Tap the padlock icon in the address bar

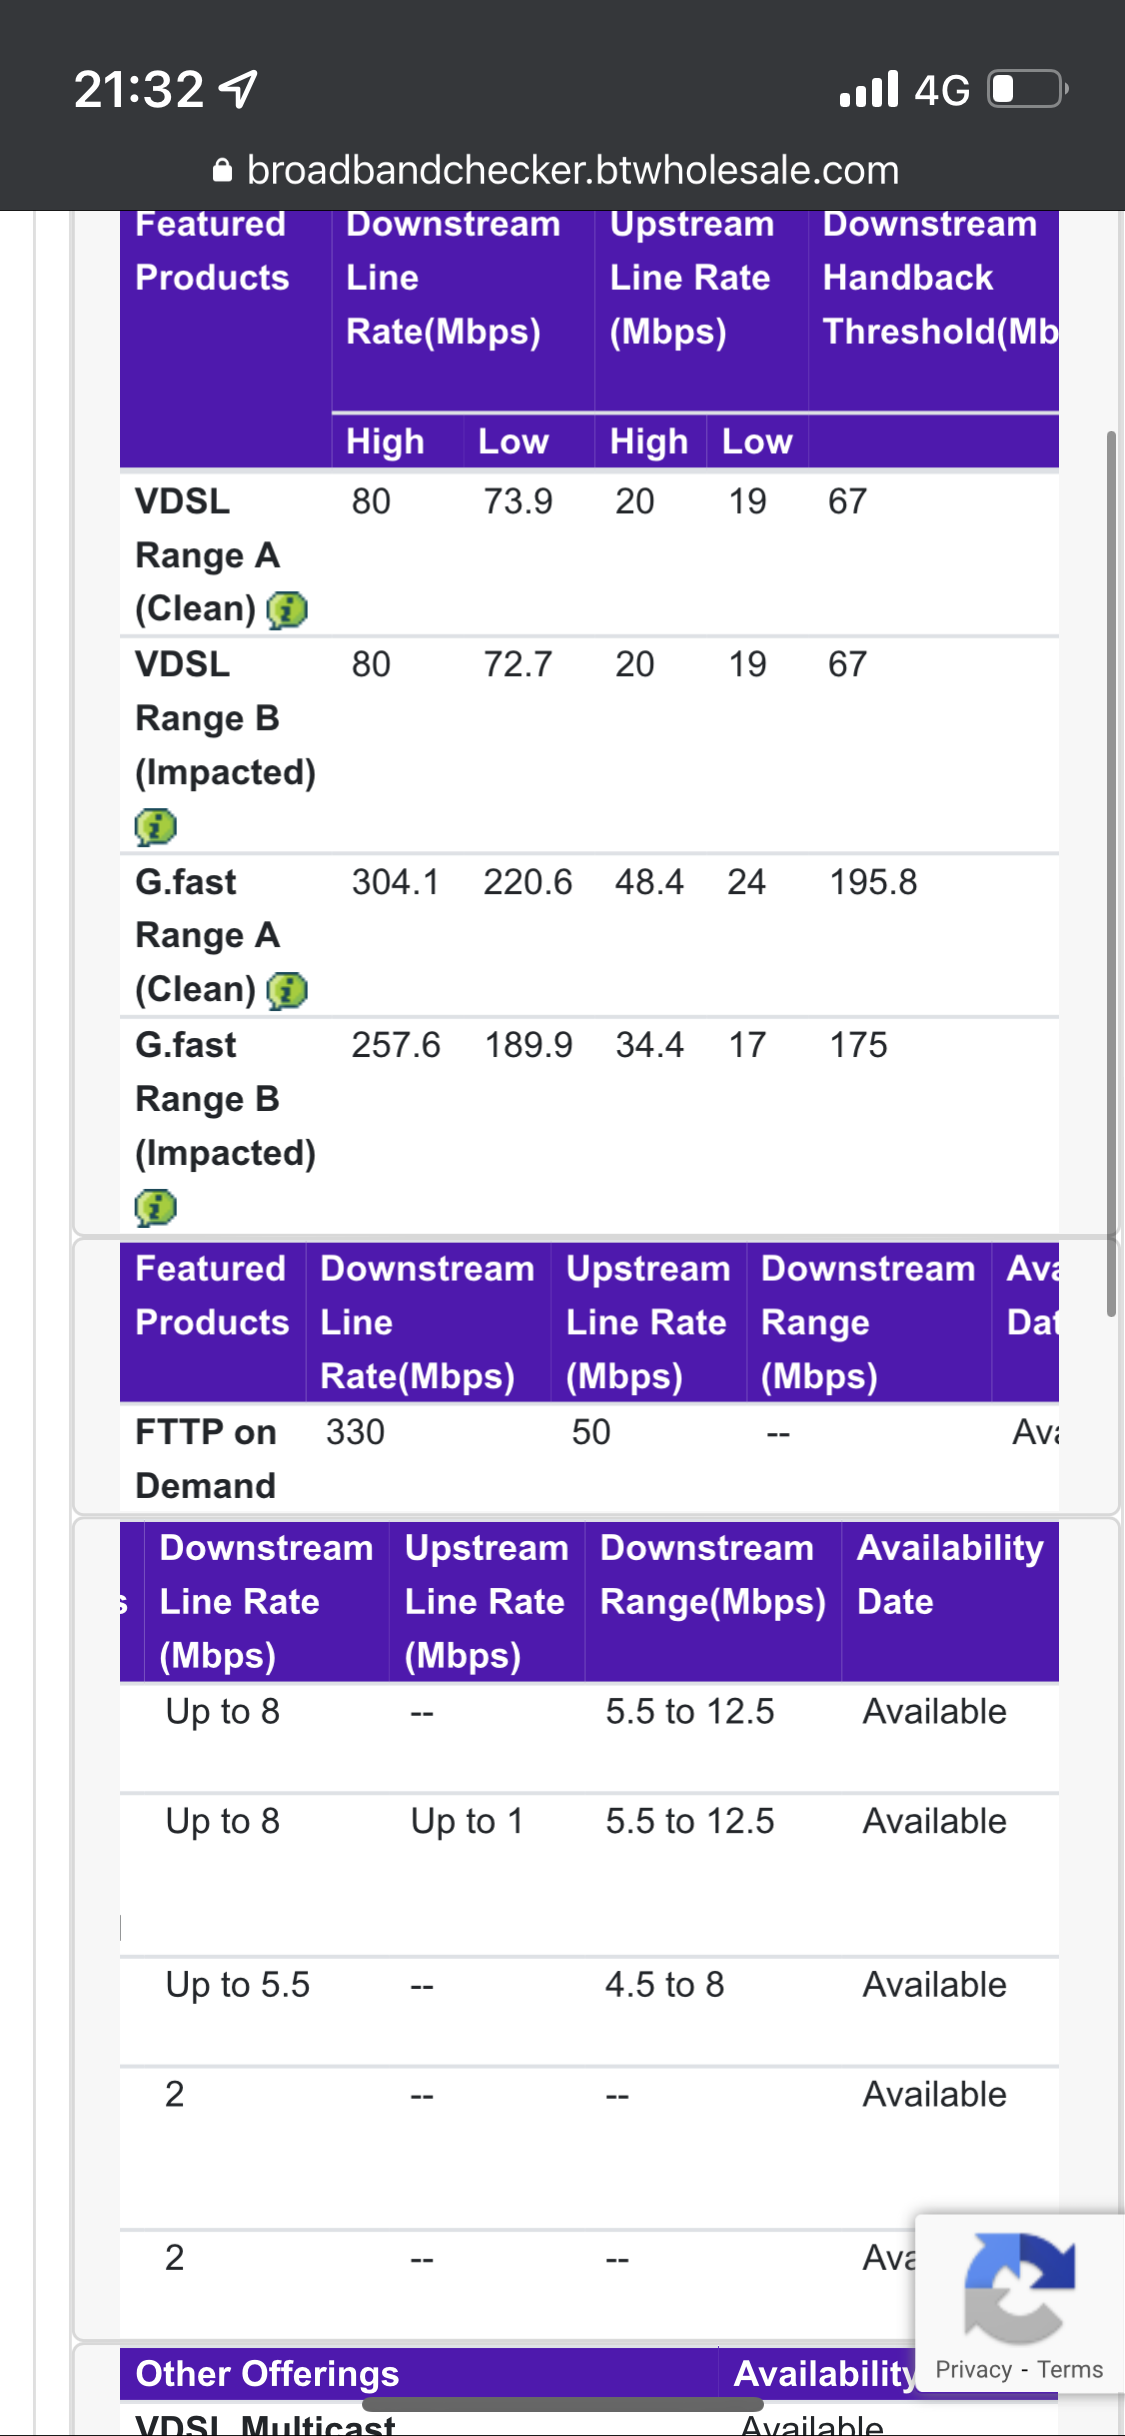(x=223, y=171)
